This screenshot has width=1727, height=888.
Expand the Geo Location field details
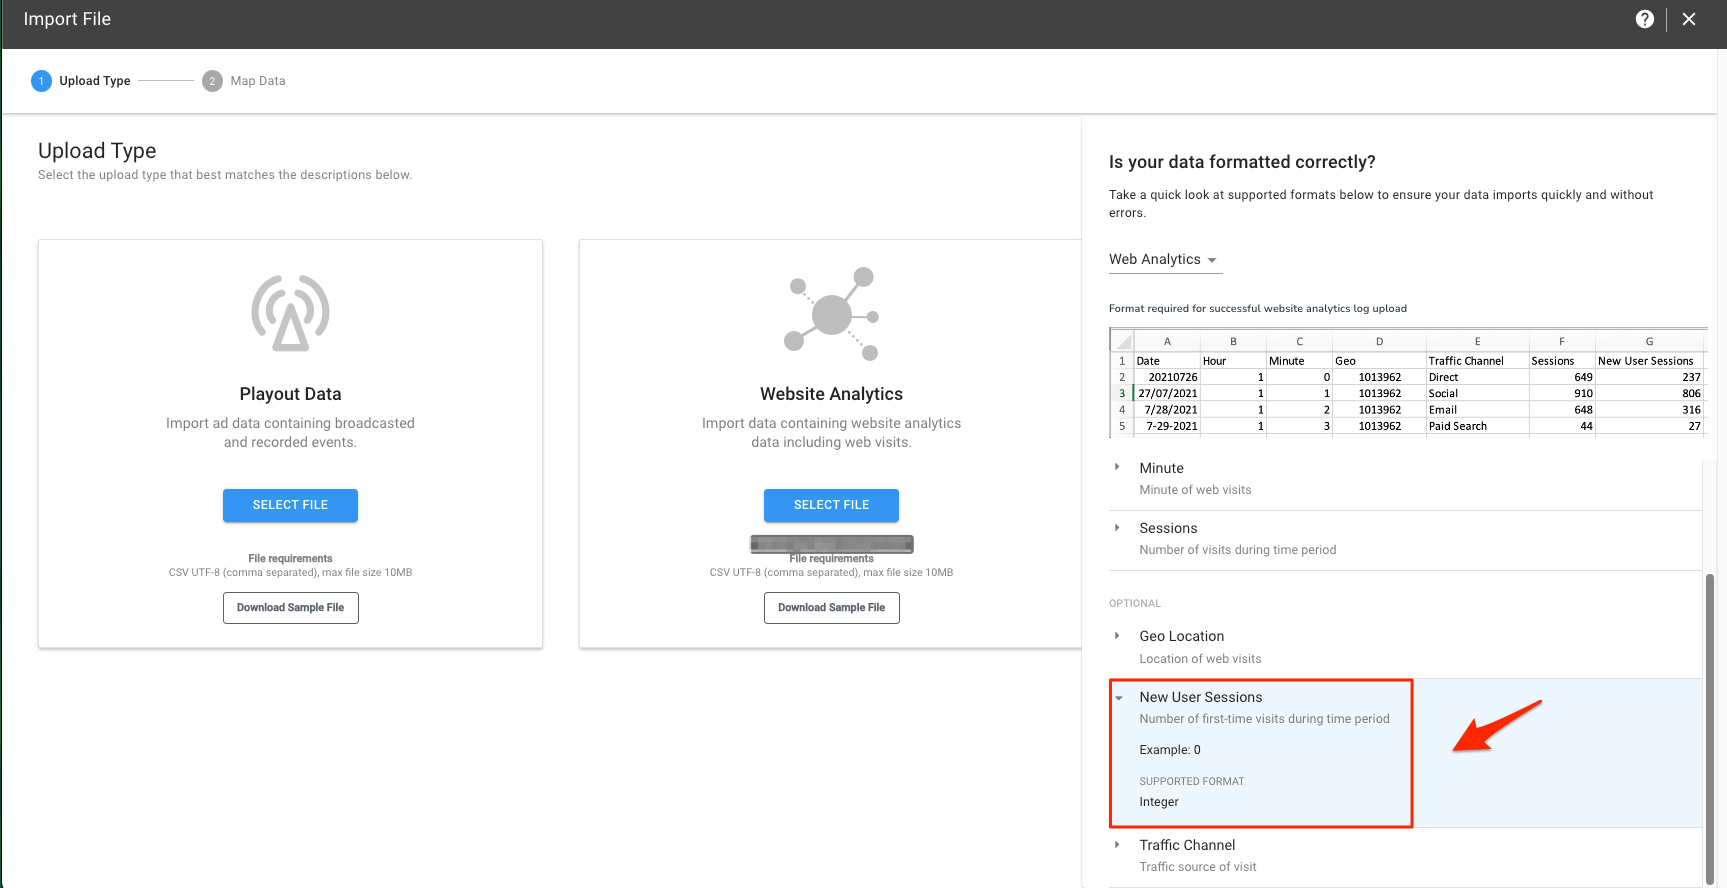1118,636
